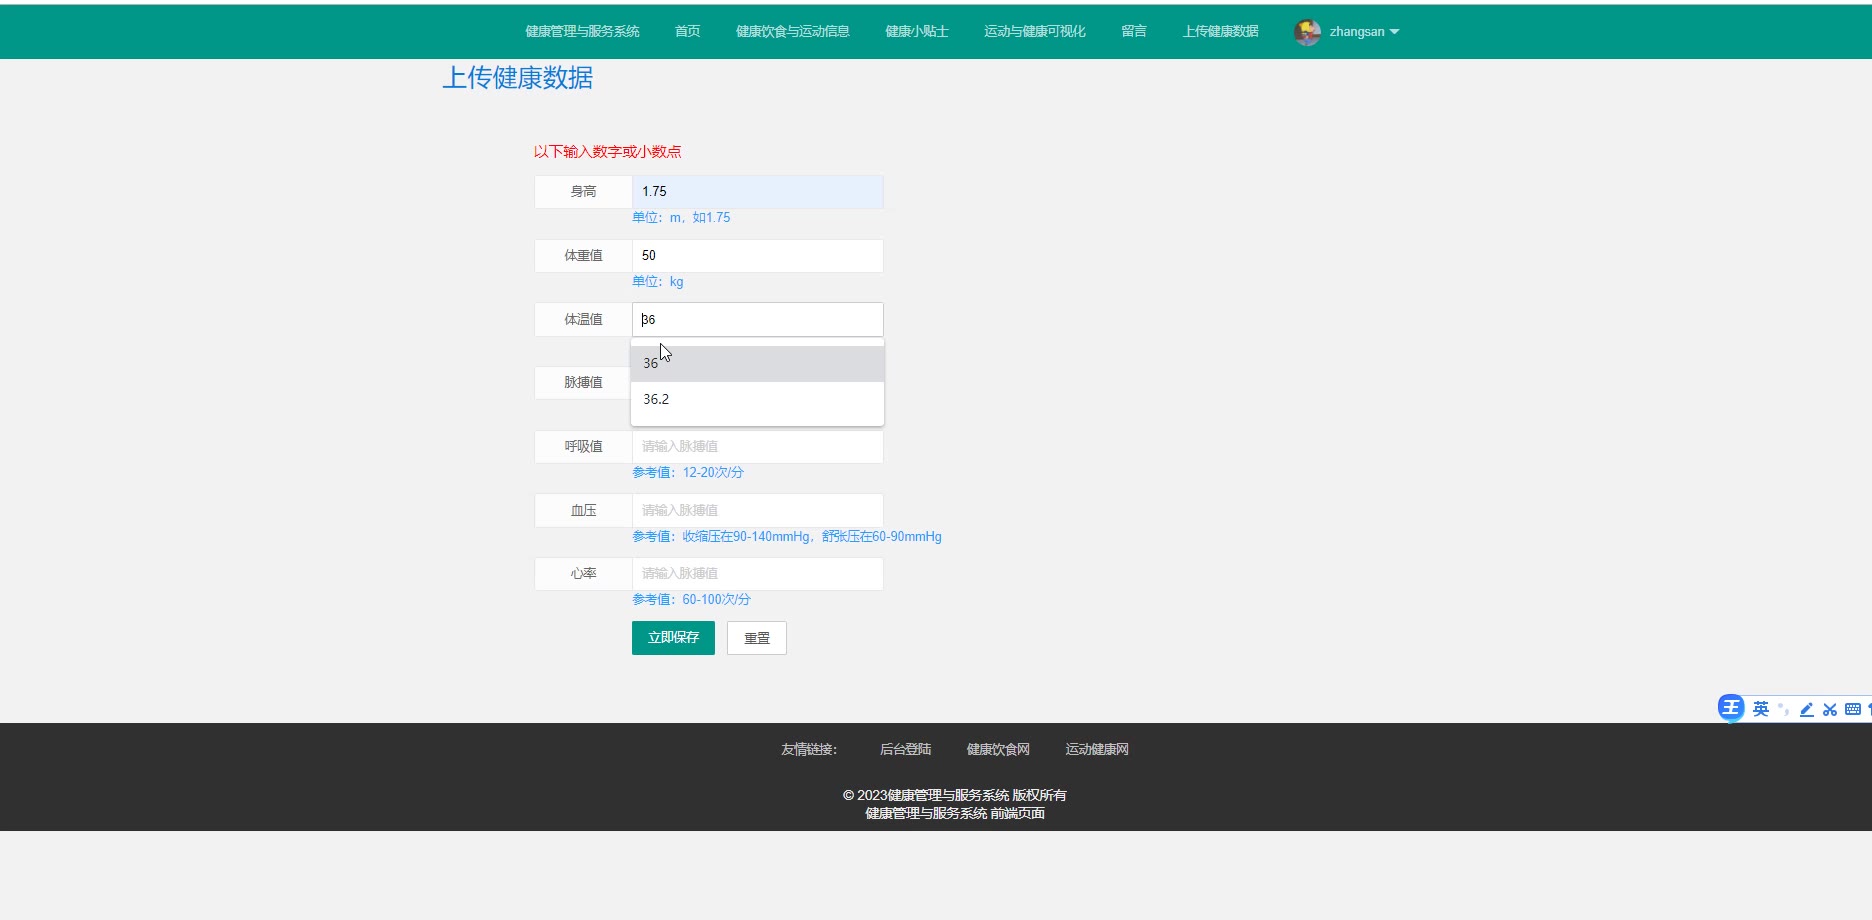
Task: Click the blood pressure reference hint text
Action: point(787,536)
